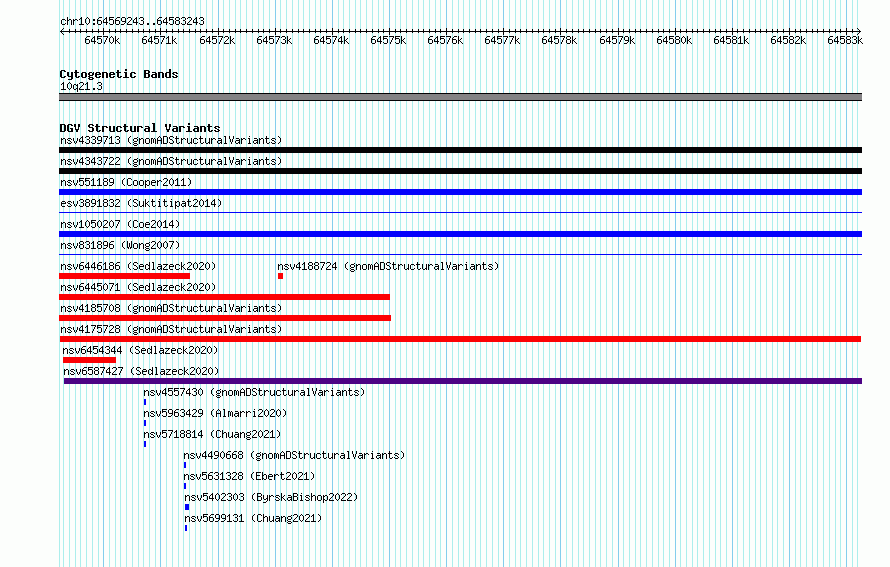Click the short red bar under nsv6454344
Image resolution: width=890 pixels, height=567 pixels.
click(89, 360)
